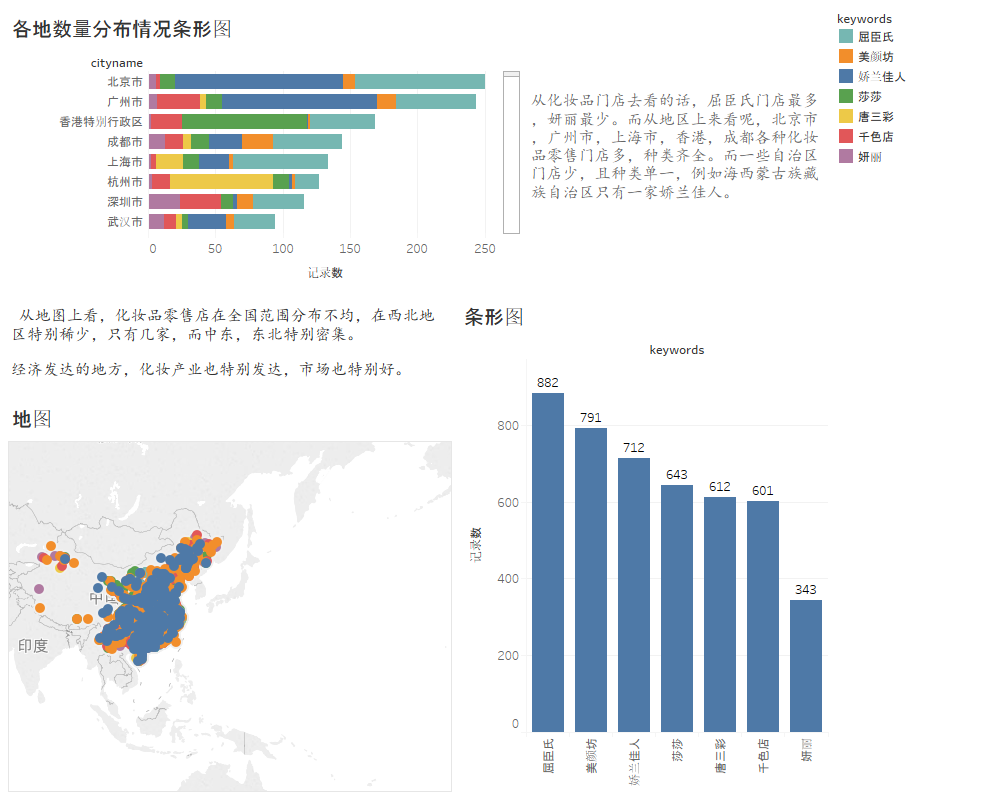The height and width of the screenshot is (799, 999).
Task: Select the 莎莎 green legend swatch
Action: [x=845, y=96]
